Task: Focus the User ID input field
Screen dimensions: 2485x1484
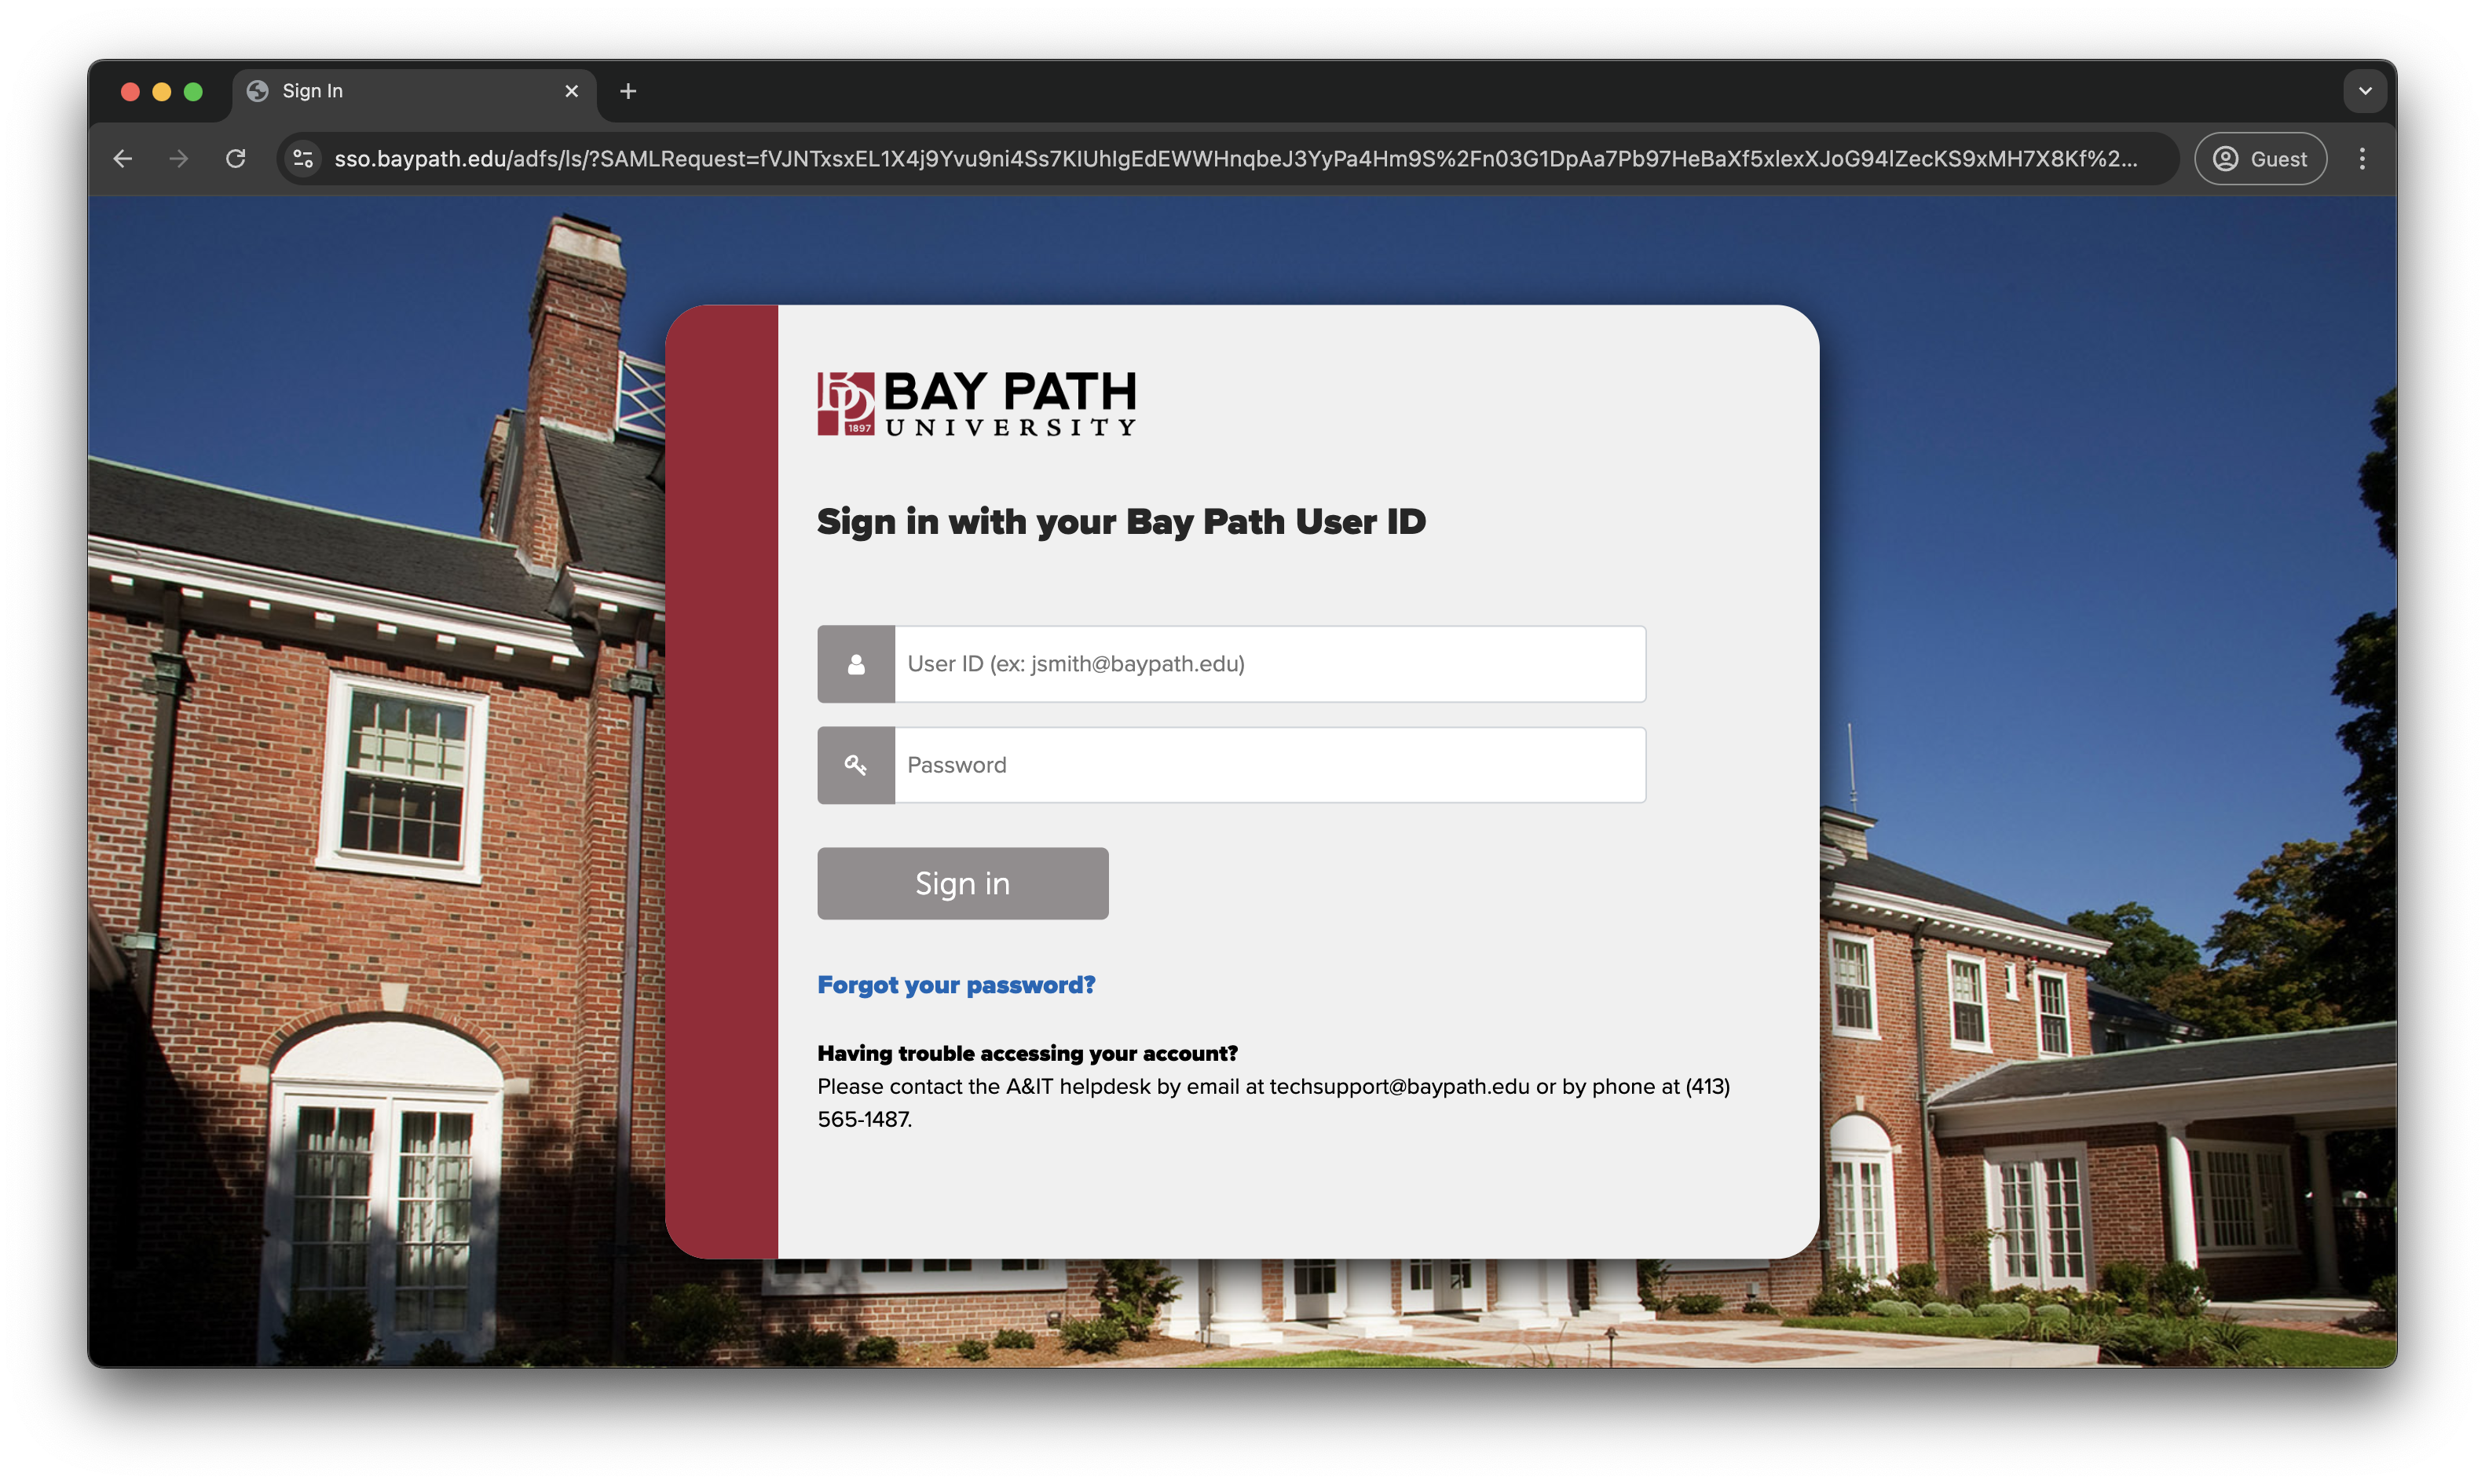Action: [x=1268, y=664]
